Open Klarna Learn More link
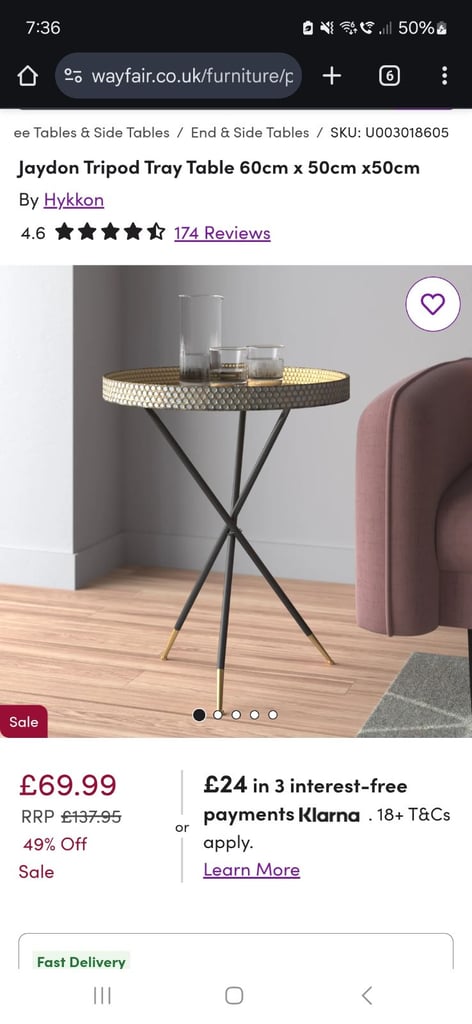Viewport: 472px width, 1024px height. click(251, 870)
